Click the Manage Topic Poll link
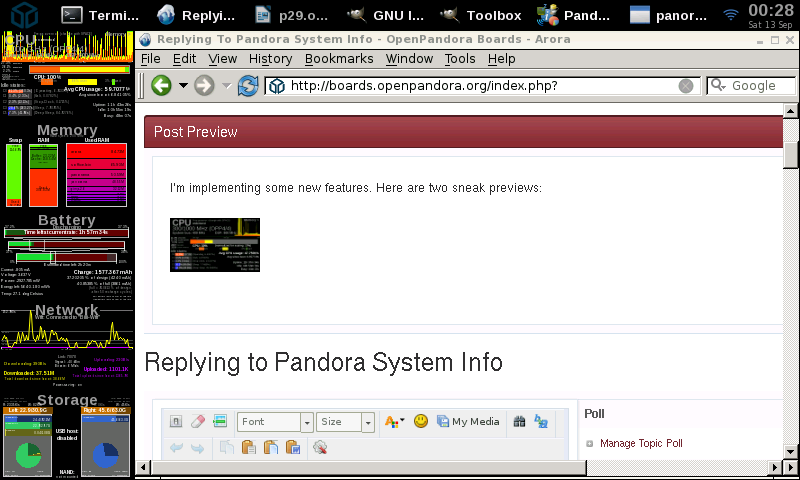Viewport: 800px width, 480px height. (641, 443)
